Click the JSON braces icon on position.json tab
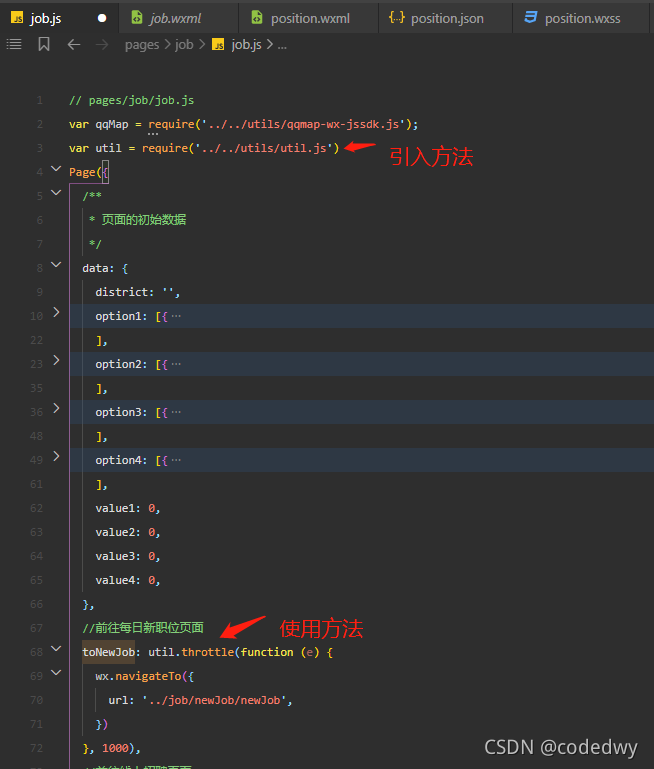The width and height of the screenshot is (654, 769). click(397, 18)
